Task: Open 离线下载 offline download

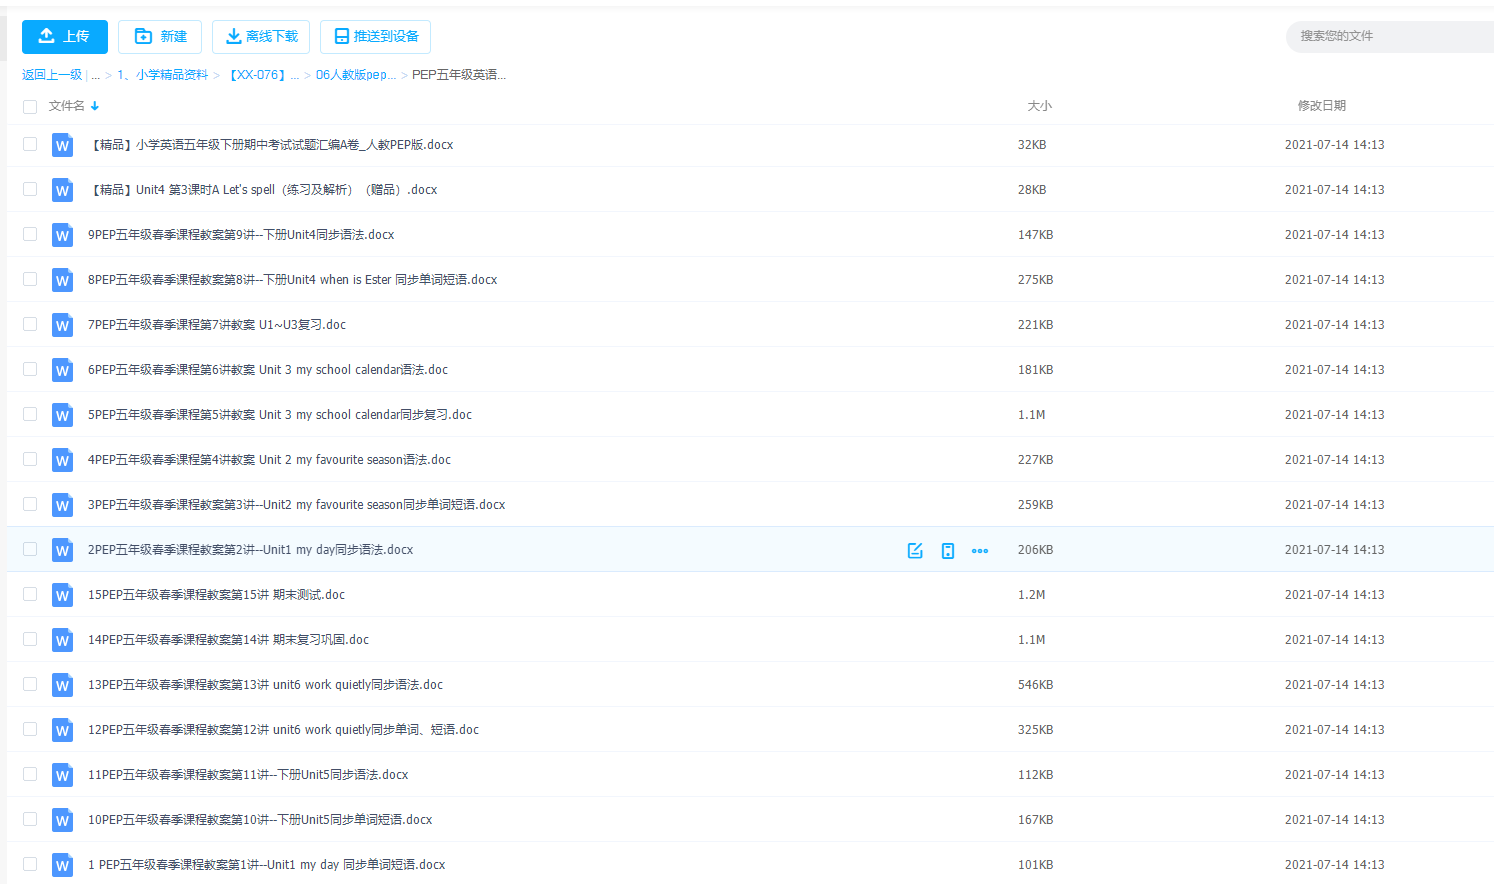Action: pos(261,37)
